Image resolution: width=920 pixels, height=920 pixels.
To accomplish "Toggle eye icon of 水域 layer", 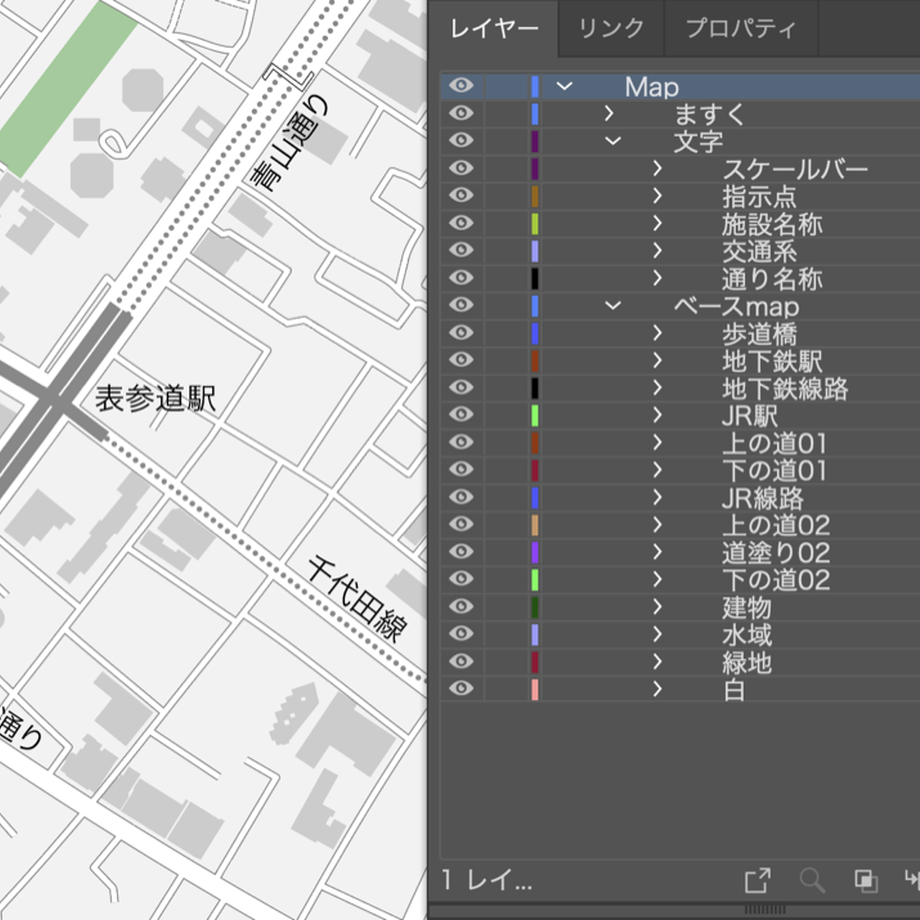I will click(x=461, y=634).
